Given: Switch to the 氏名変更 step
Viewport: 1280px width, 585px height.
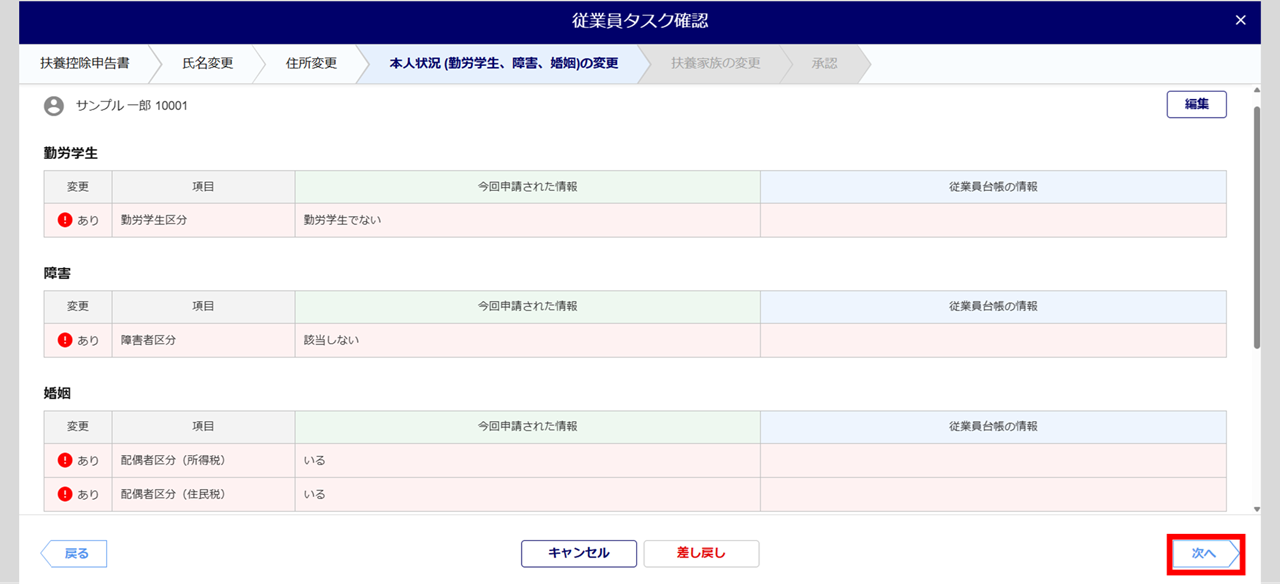Looking at the screenshot, I should [207, 63].
